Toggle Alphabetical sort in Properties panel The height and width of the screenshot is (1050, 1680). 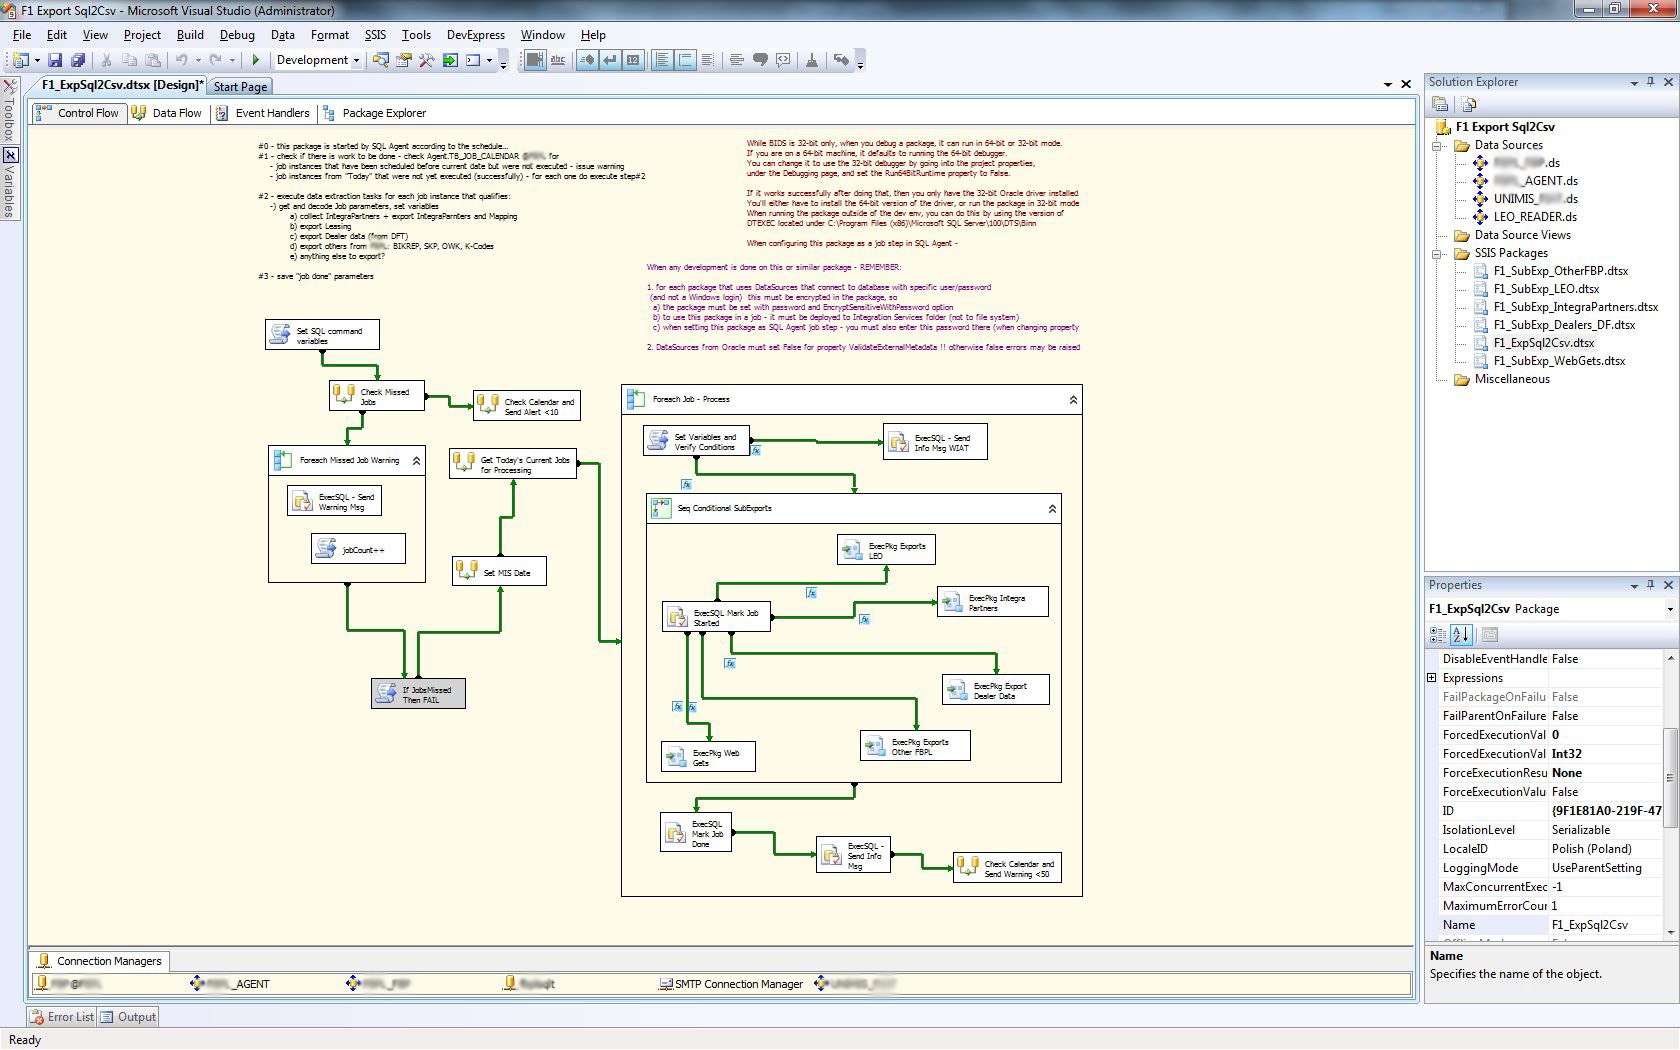pos(1461,635)
